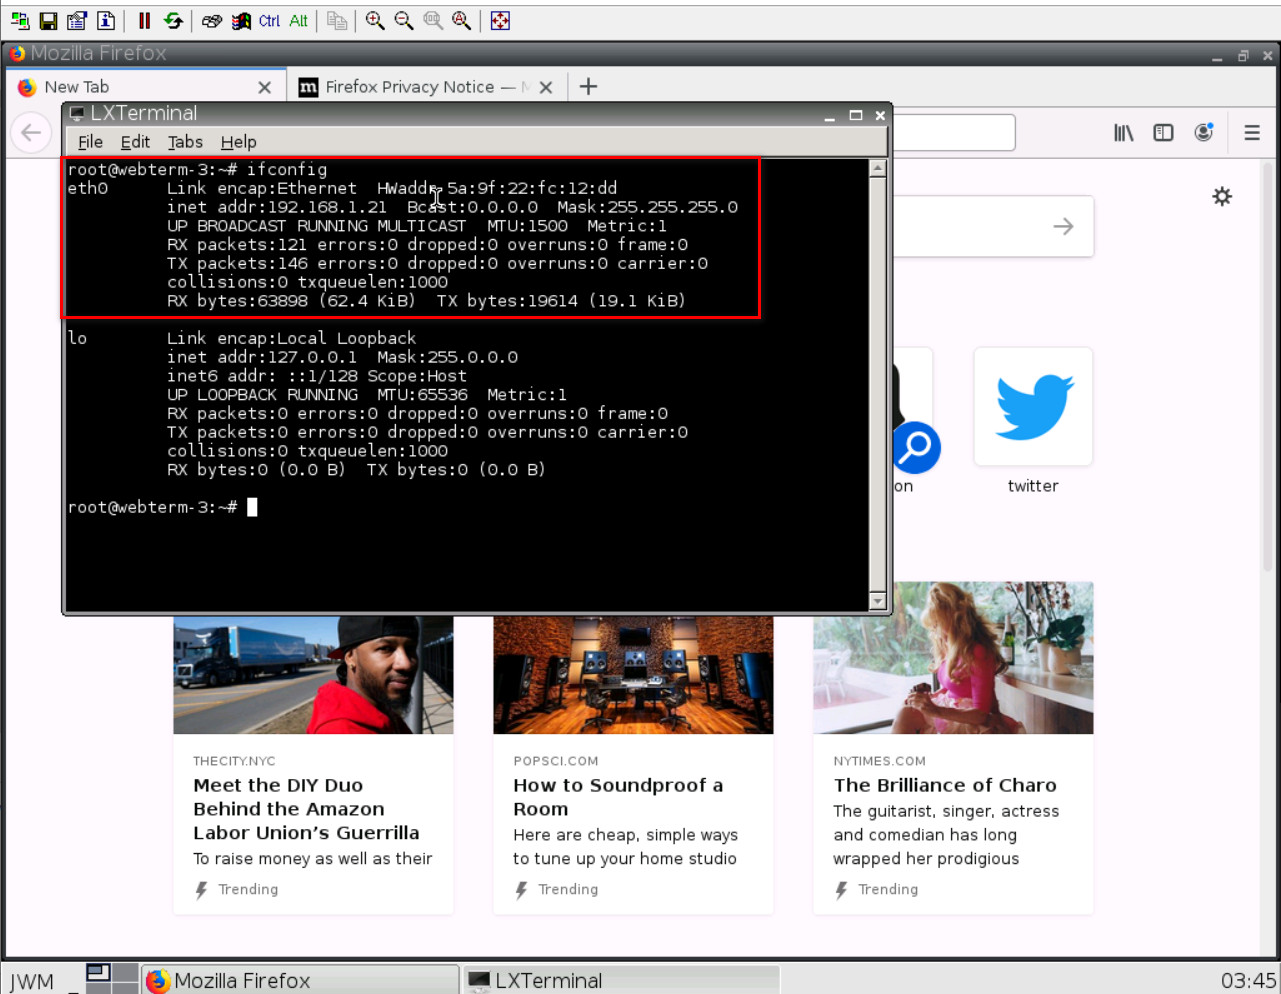Select the Ctrl key icon on VNC toolbar
The image size is (1281, 994).
pyautogui.click(x=271, y=21)
